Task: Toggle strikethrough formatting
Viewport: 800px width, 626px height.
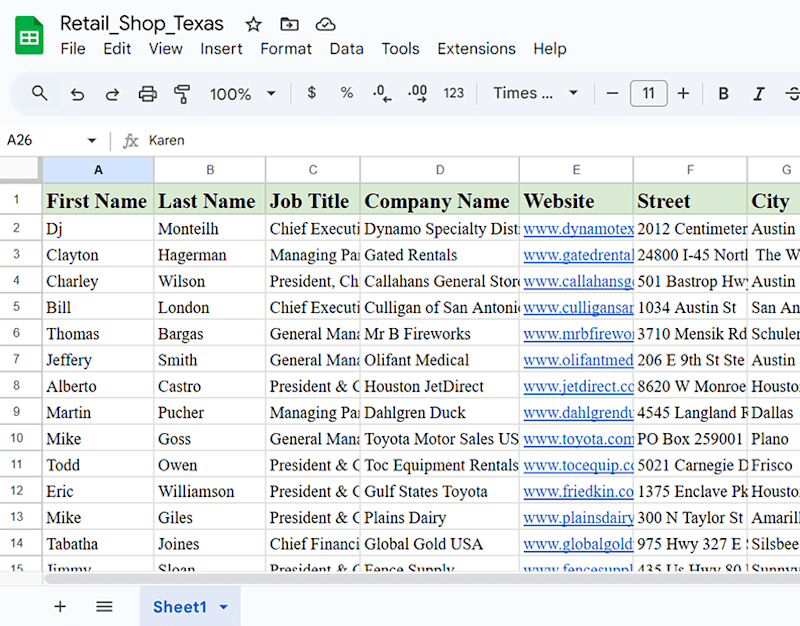Action: [792, 93]
